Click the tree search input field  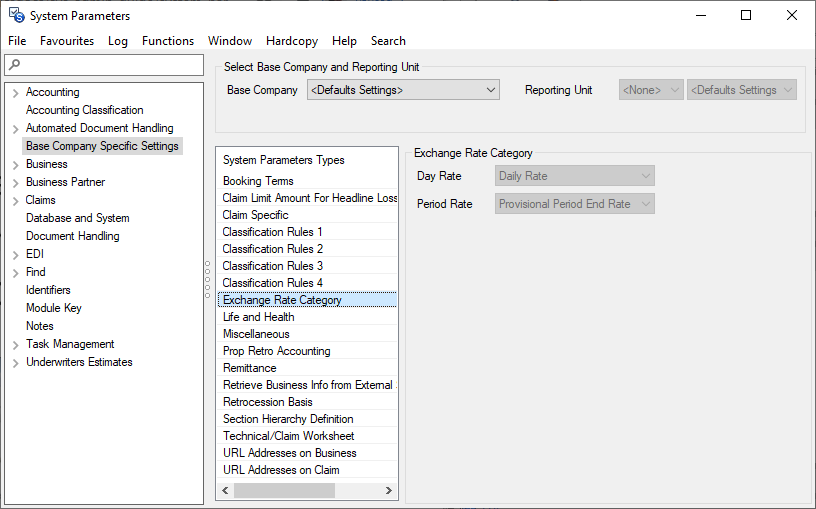tap(110, 65)
